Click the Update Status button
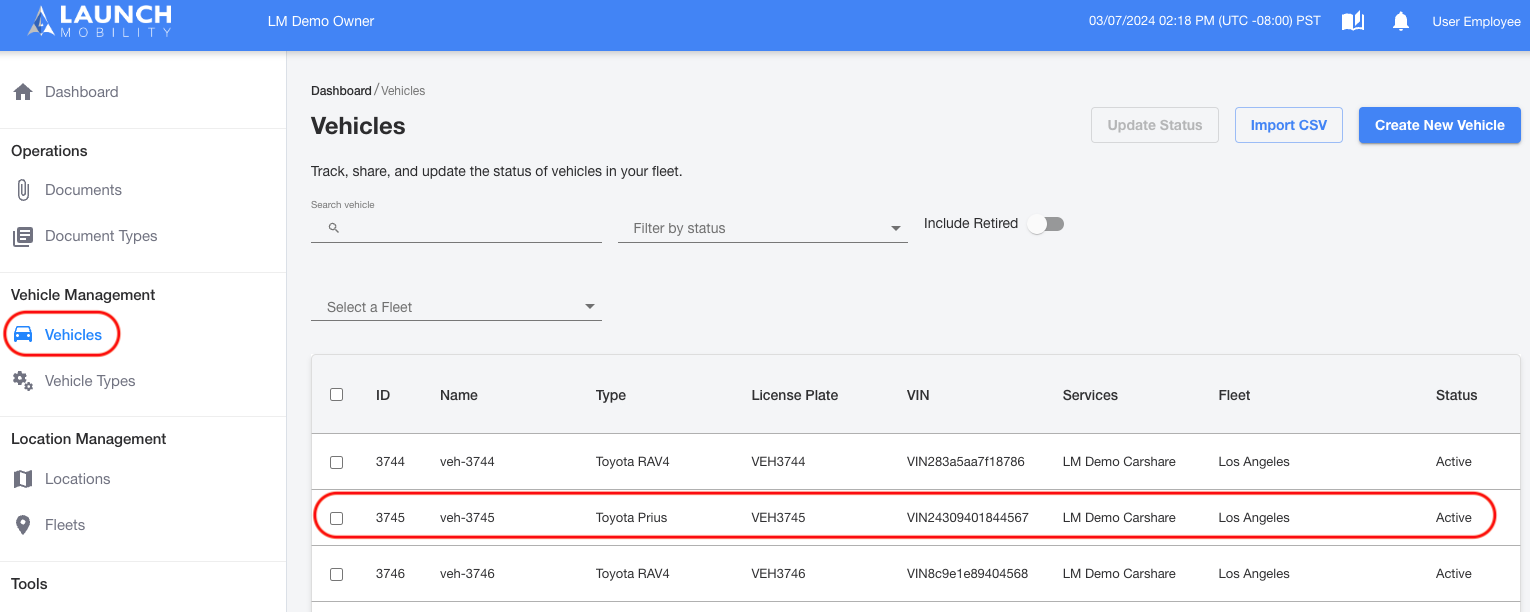The width and height of the screenshot is (1530, 612). (1155, 125)
